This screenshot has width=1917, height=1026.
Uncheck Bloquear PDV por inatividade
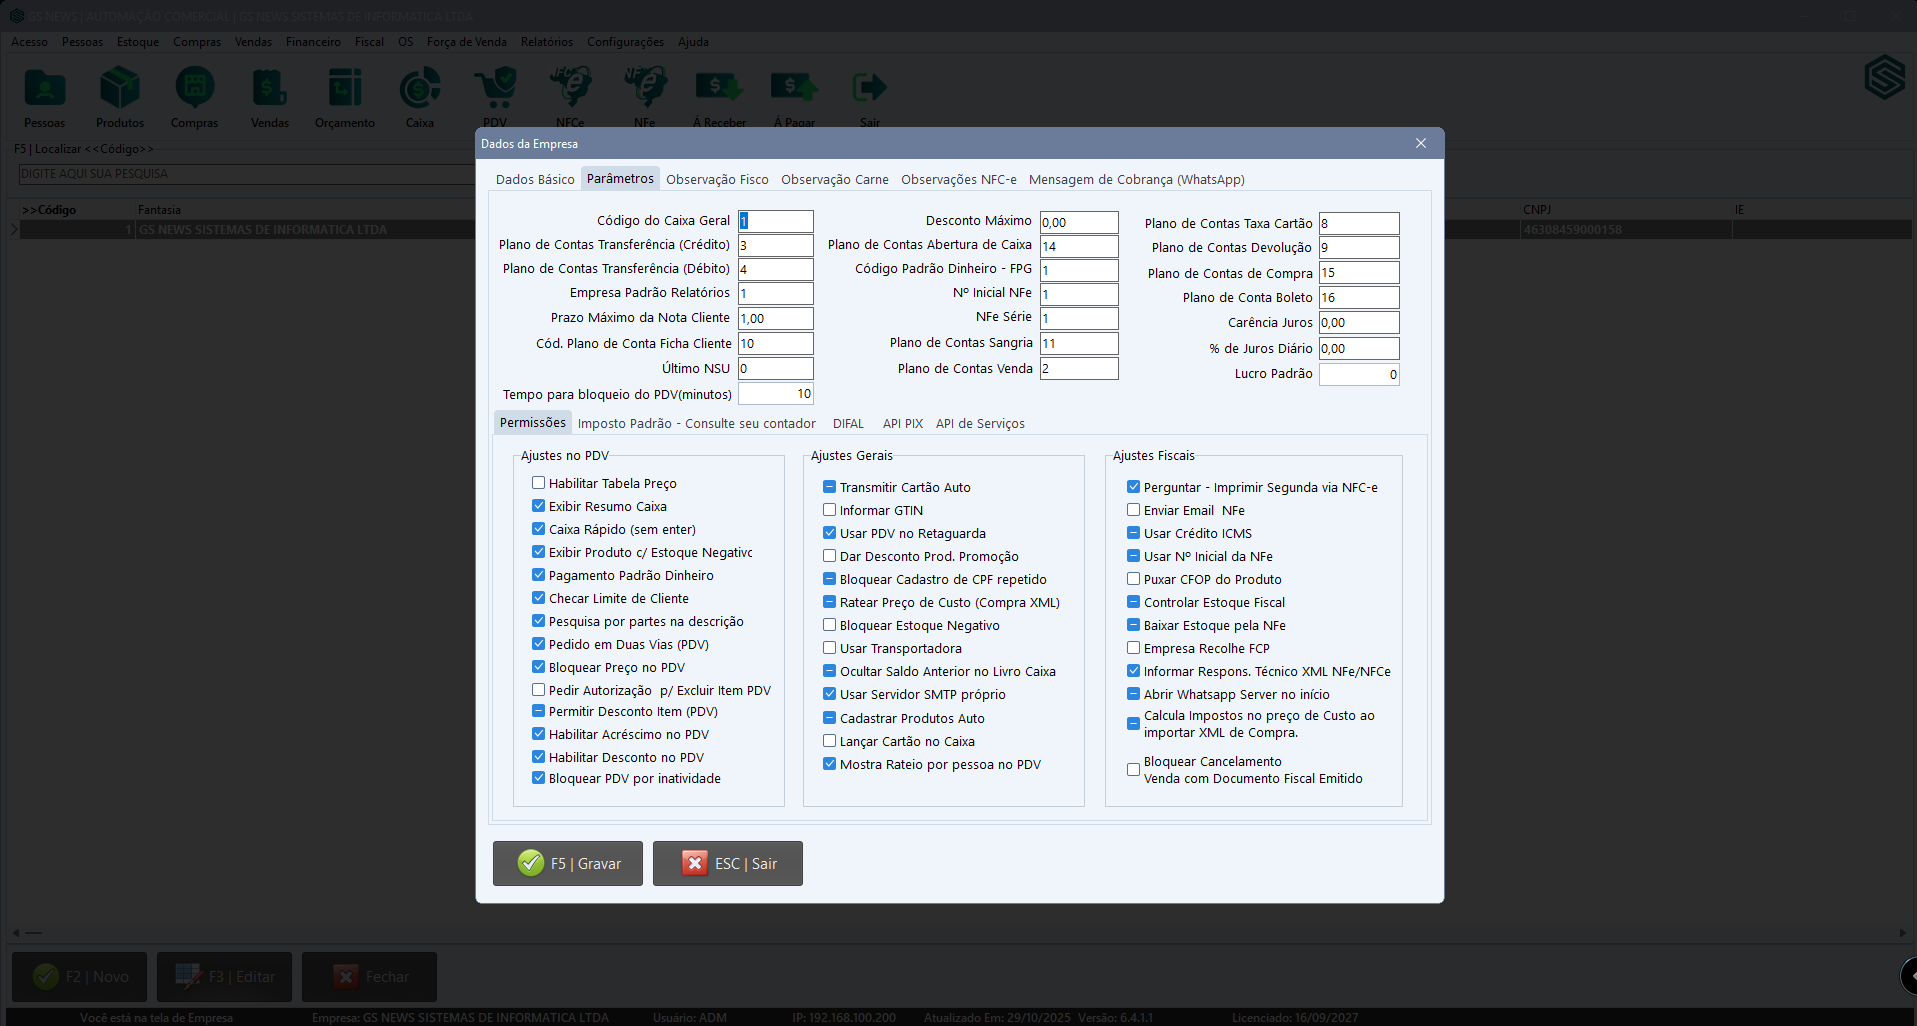tap(539, 778)
